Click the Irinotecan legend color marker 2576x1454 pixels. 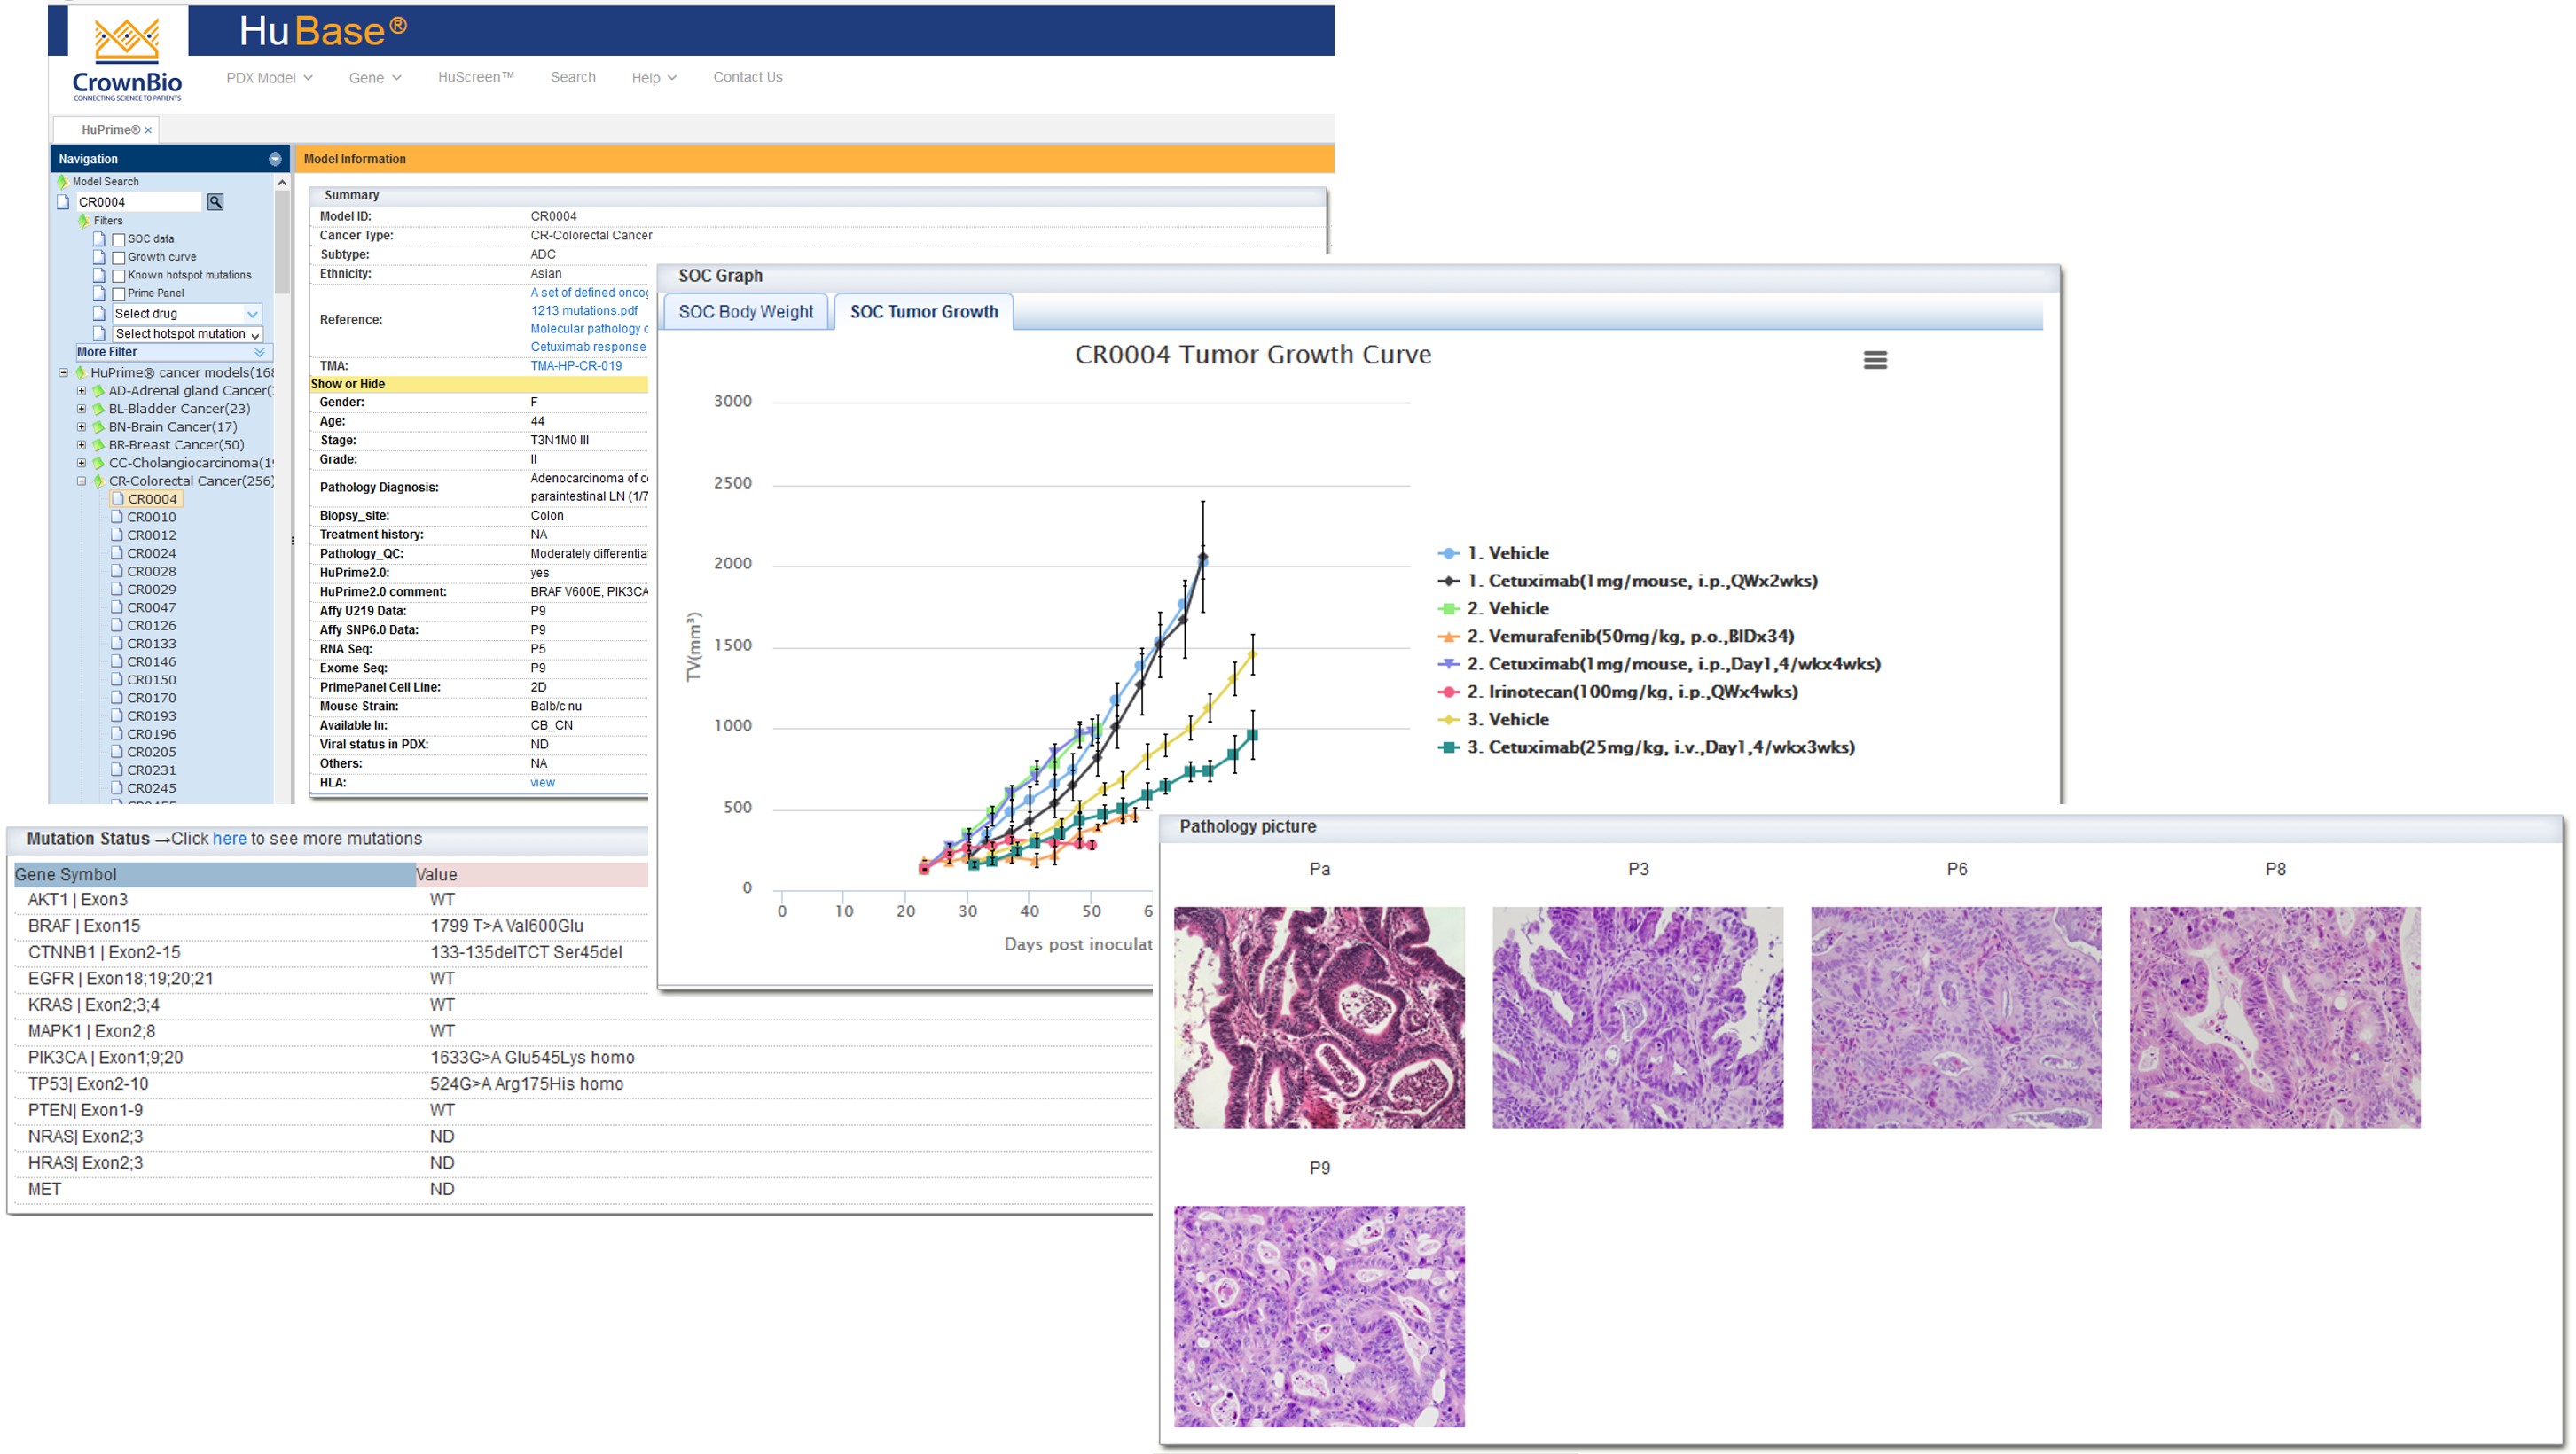[1449, 692]
